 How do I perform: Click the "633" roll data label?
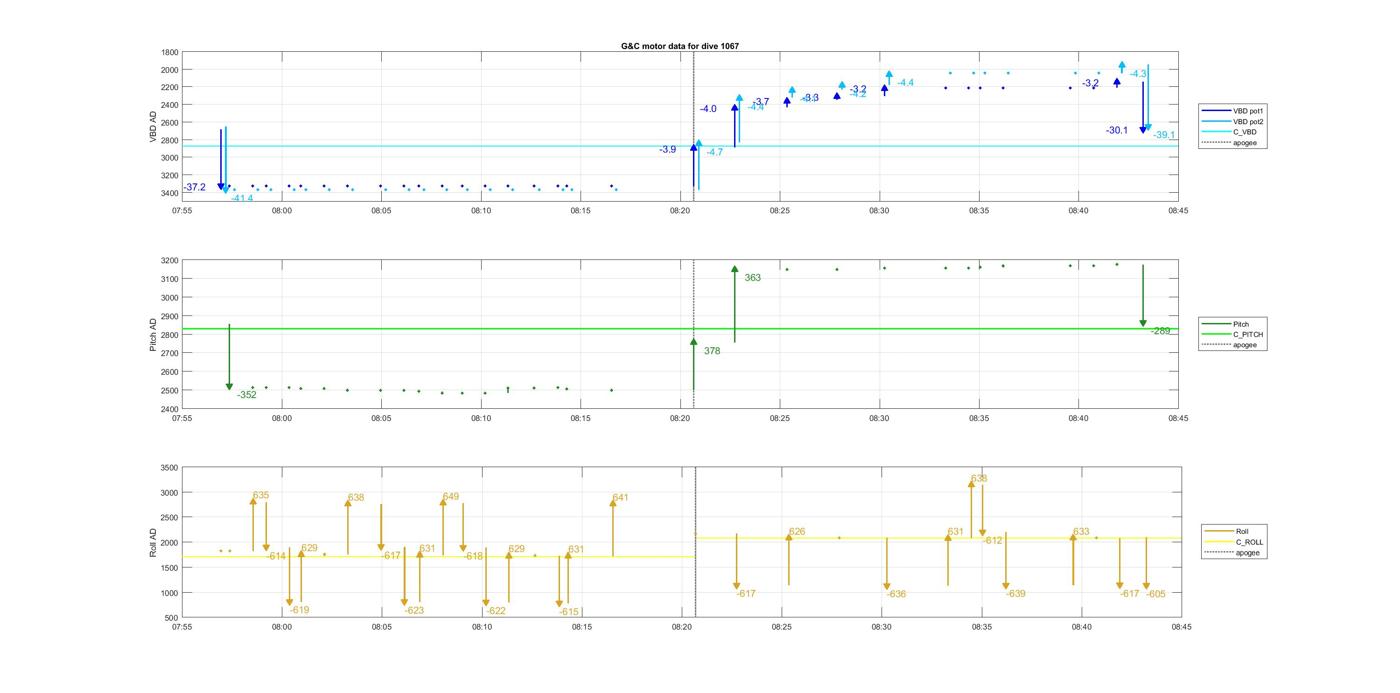tap(1081, 532)
